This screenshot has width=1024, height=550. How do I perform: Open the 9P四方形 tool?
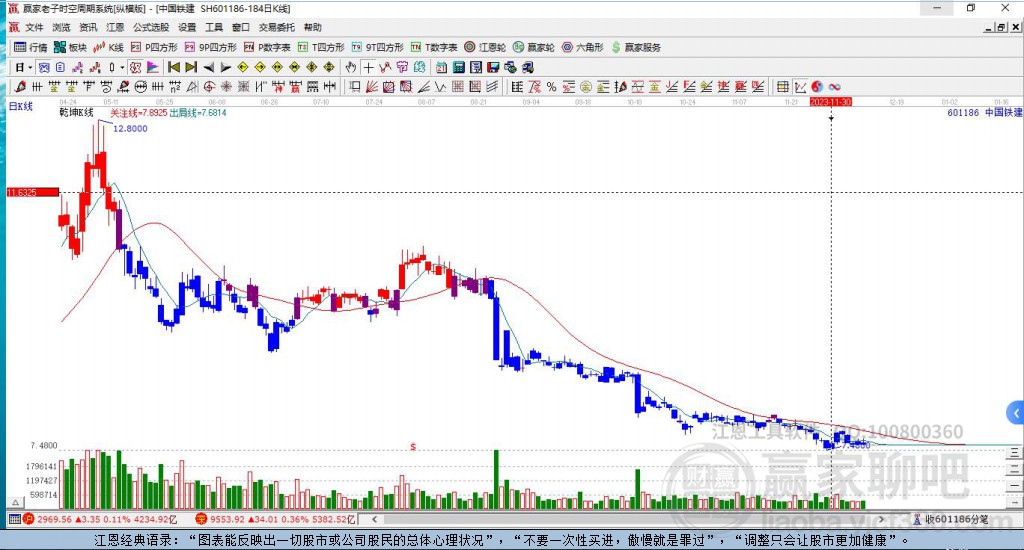[x=210, y=47]
